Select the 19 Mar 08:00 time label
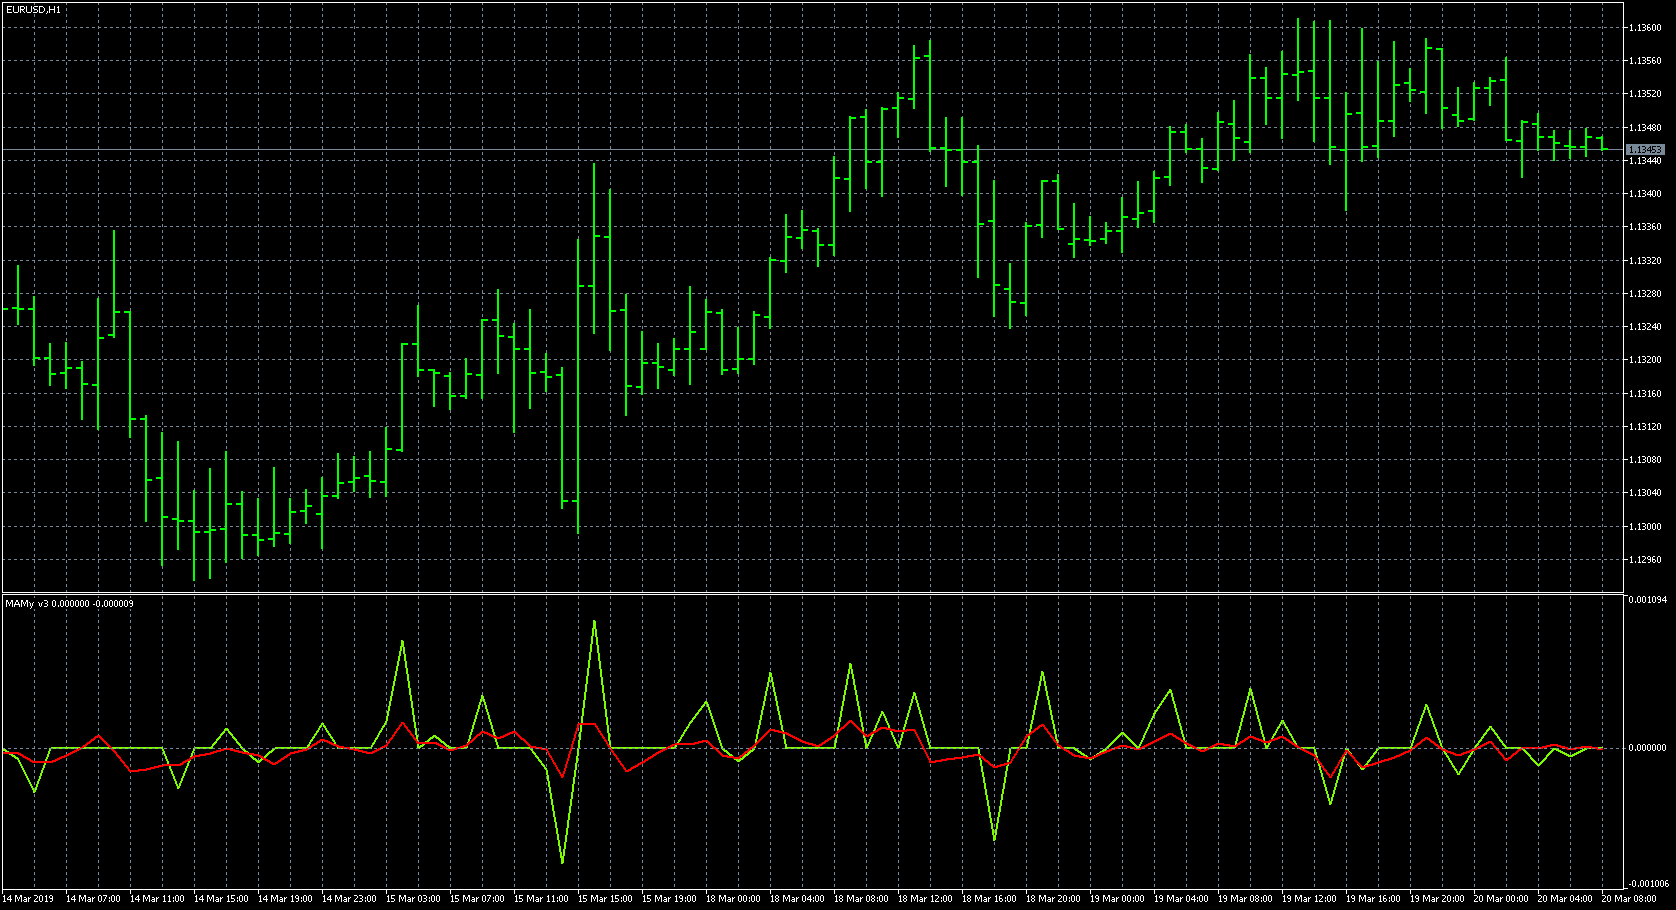The width and height of the screenshot is (1676, 910). [x=1245, y=899]
